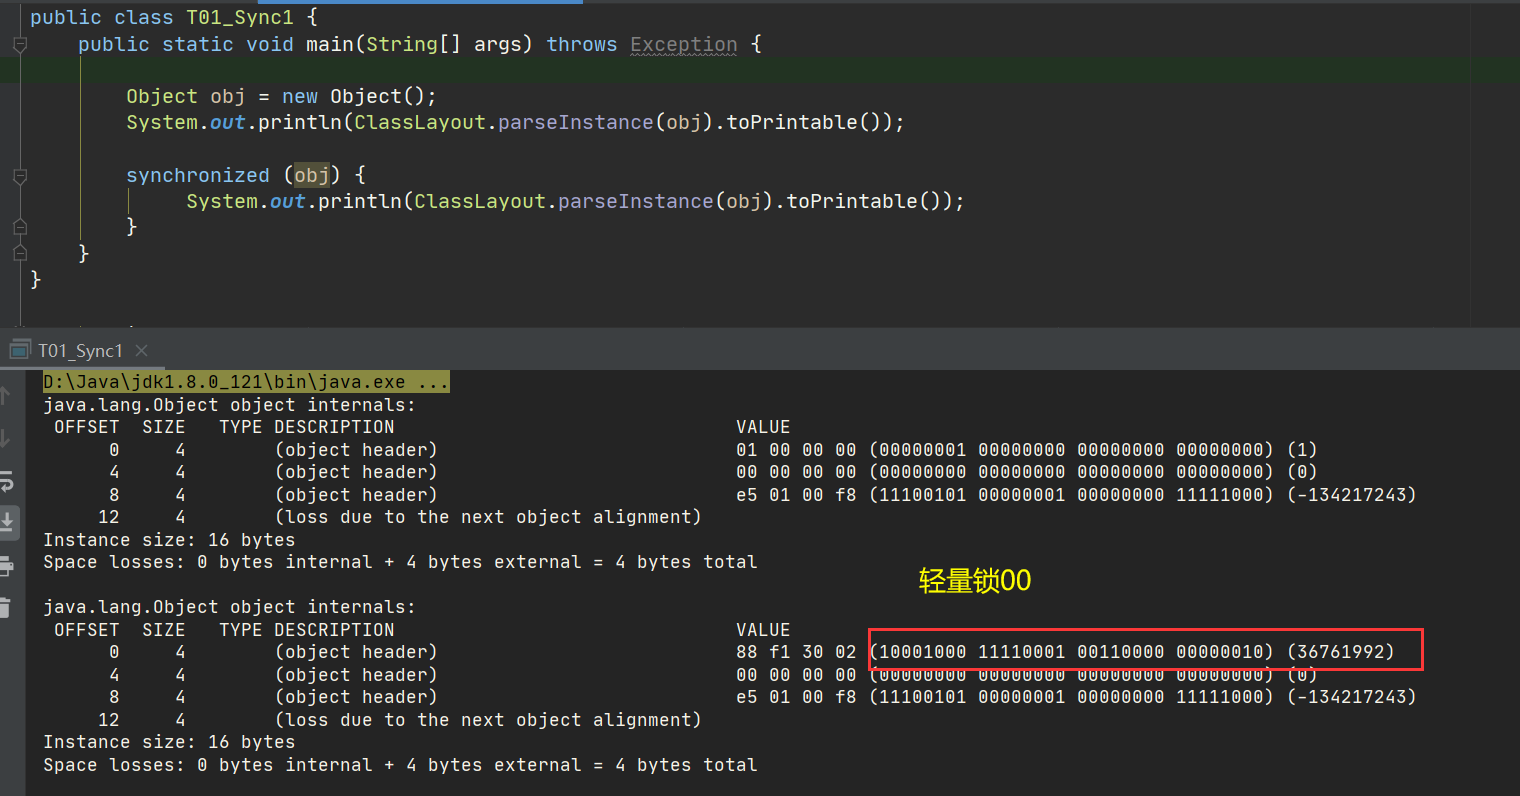Click fold-end marker of synchronized block
The width and height of the screenshot is (1520, 796).
(x=20, y=227)
